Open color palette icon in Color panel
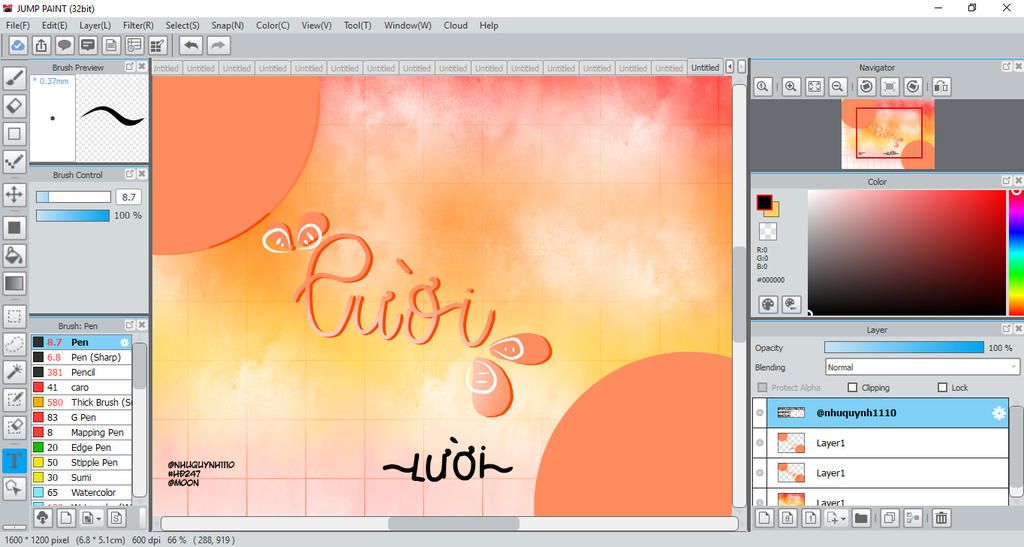1024x547 pixels. pyautogui.click(x=768, y=304)
